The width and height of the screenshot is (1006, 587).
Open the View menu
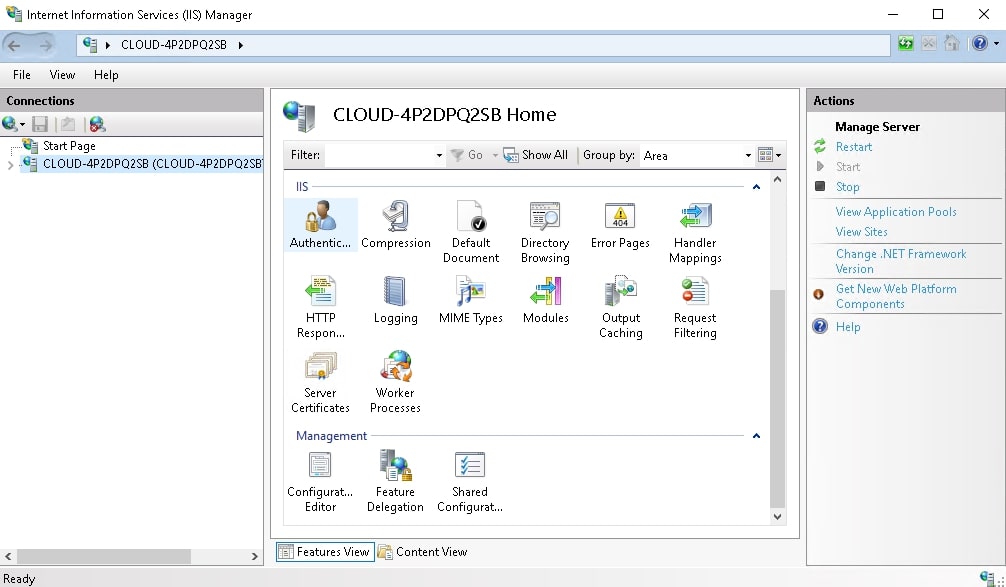click(x=62, y=75)
